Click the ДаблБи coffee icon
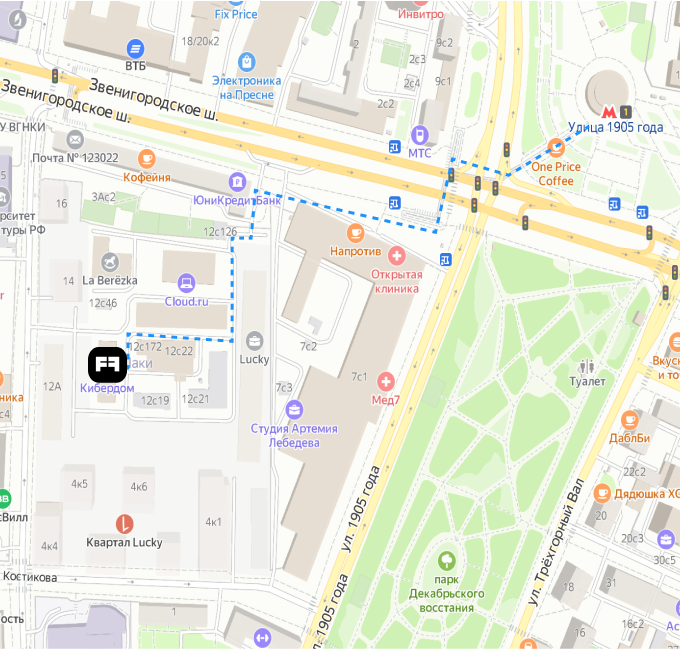The height and width of the screenshot is (649, 680). [629, 420]
